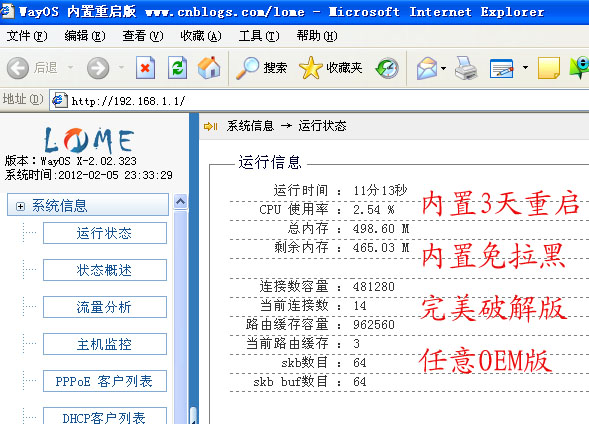Open Back button history dropdown arrow
The width and height of the screenshot is (589, 424).
tap(70, 68)
